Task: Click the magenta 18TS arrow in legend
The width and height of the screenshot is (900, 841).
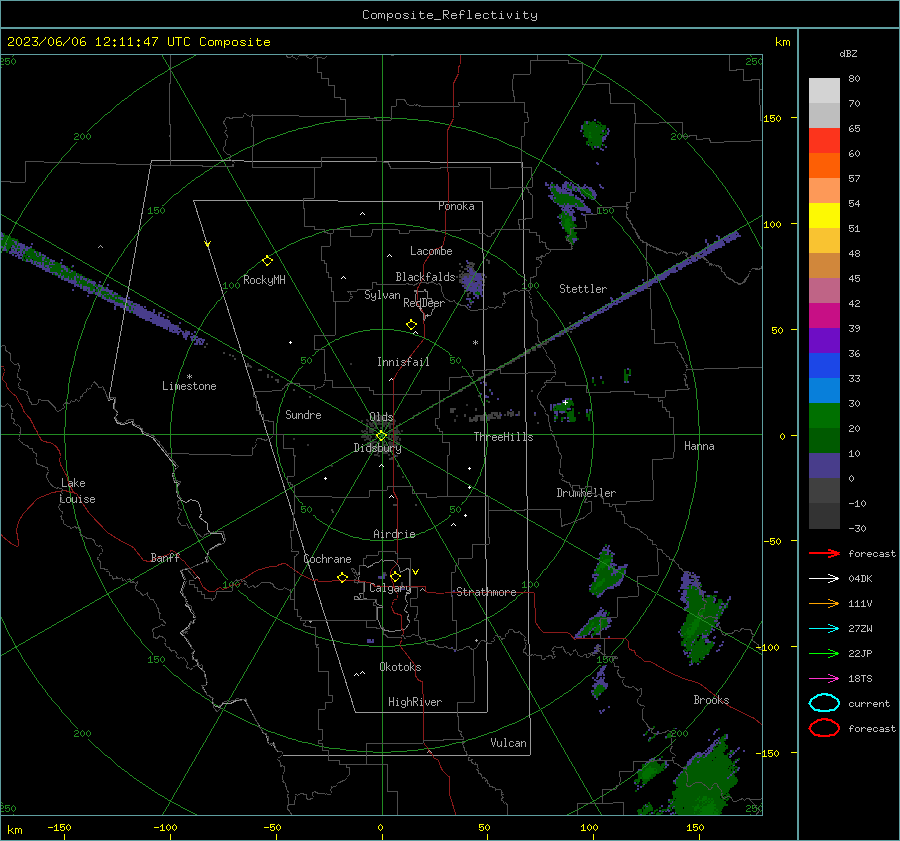Action: [x=824, y=679]
